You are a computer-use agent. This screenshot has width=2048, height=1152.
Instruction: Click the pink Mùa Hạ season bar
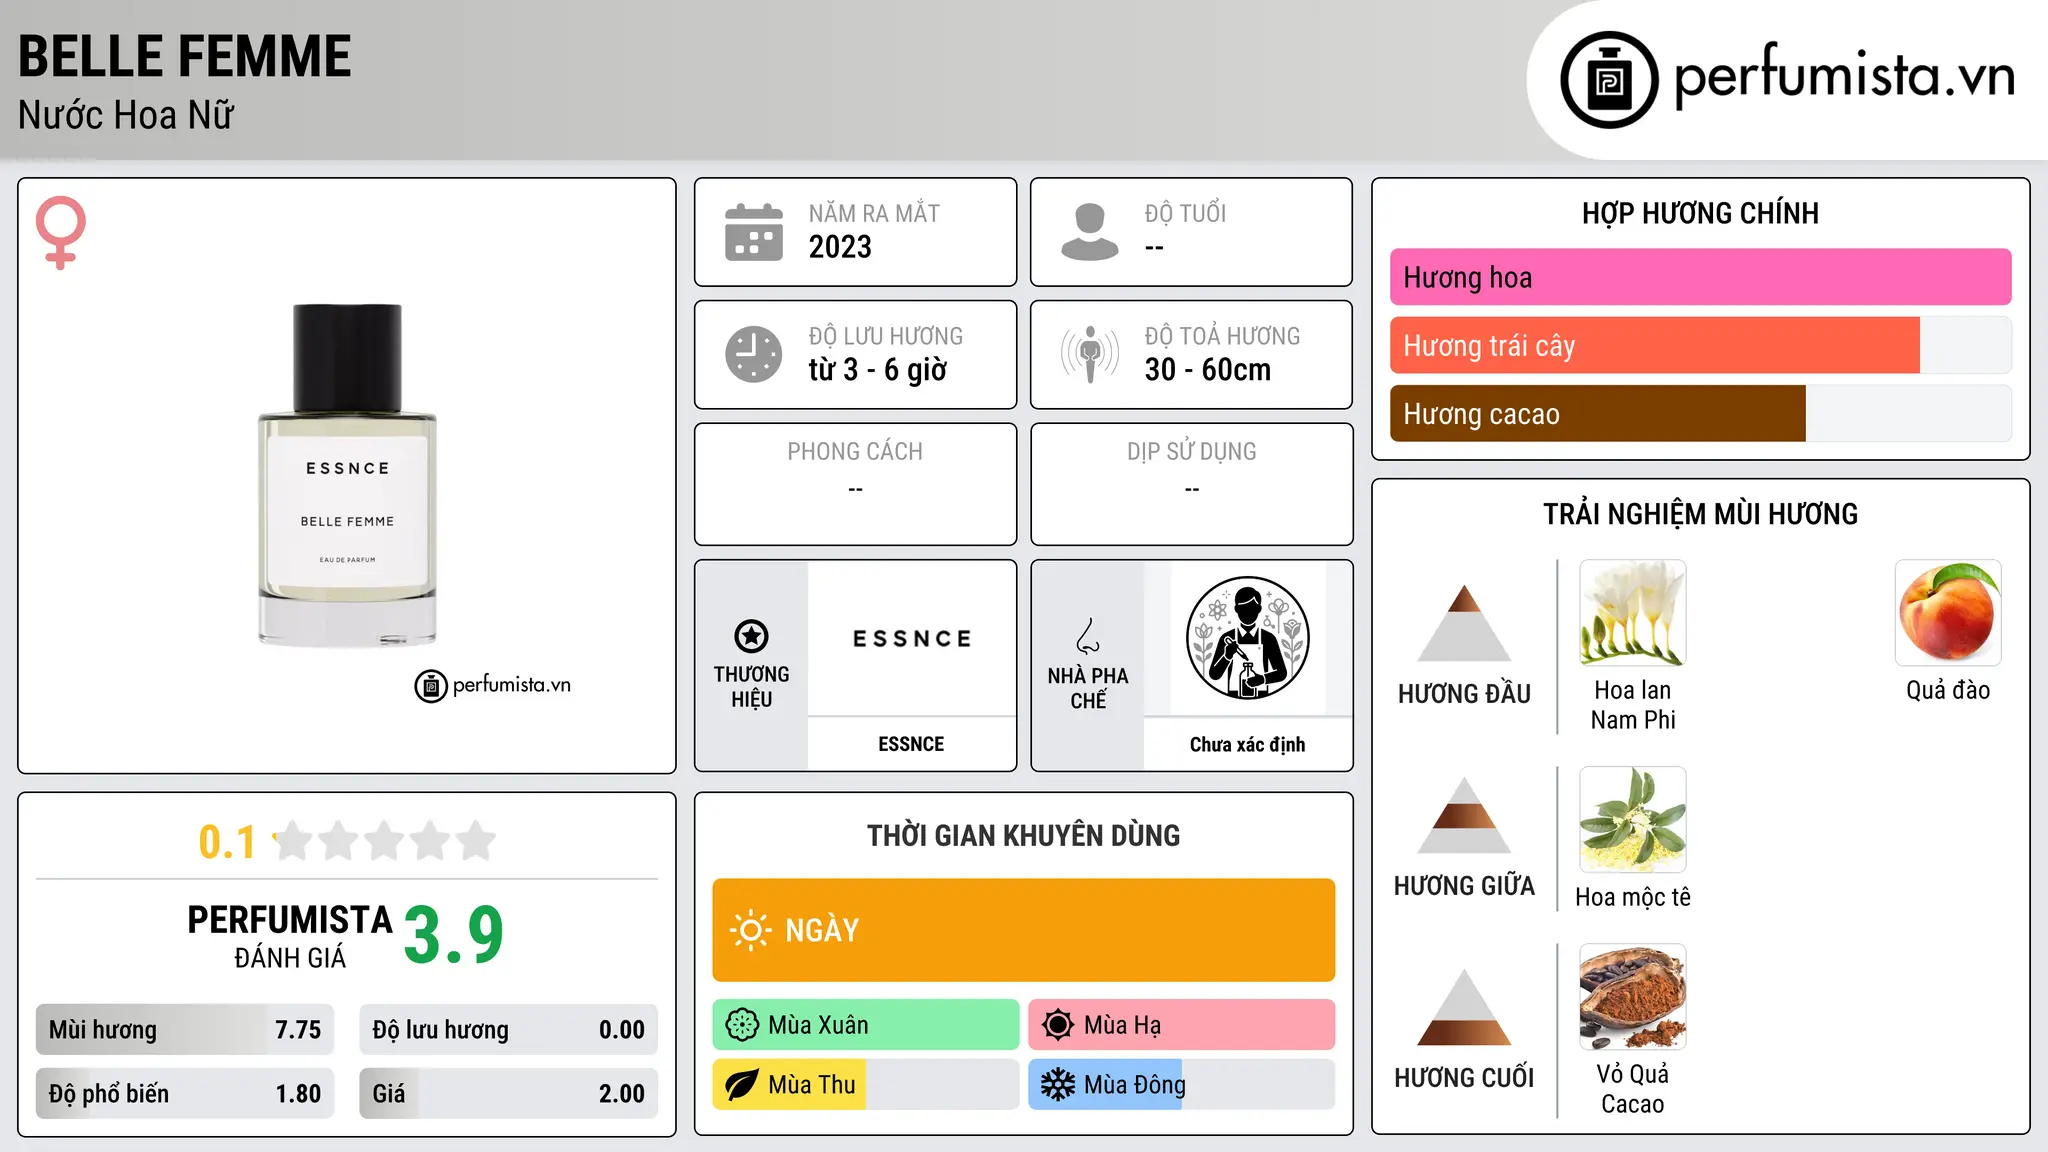coord(1181,1025)
